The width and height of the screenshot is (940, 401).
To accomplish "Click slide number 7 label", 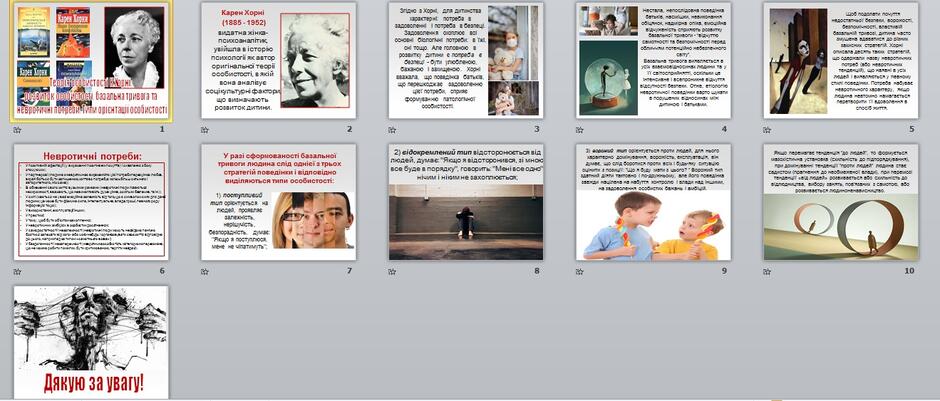I will pos(350,271).
